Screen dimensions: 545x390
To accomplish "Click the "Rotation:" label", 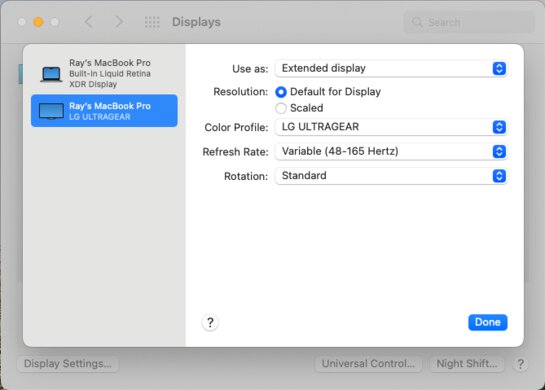I will pyautogui.click(x=246, y=176).
